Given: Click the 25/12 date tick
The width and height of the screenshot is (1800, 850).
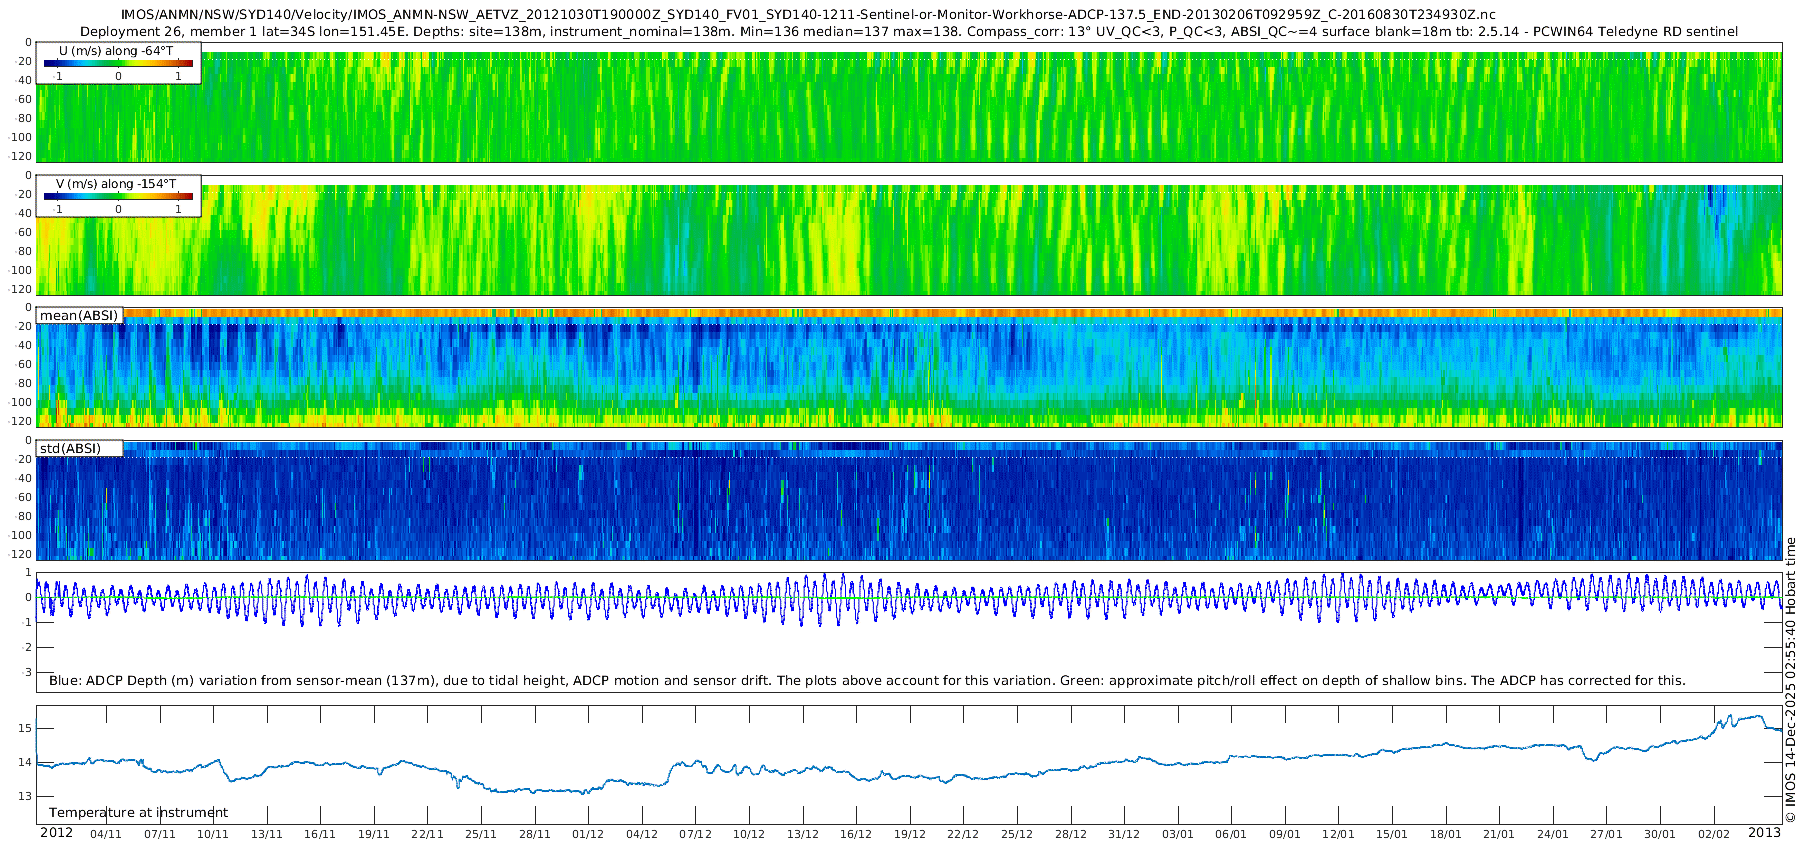Looking at the screenshot, I should tap(1017, 834).
